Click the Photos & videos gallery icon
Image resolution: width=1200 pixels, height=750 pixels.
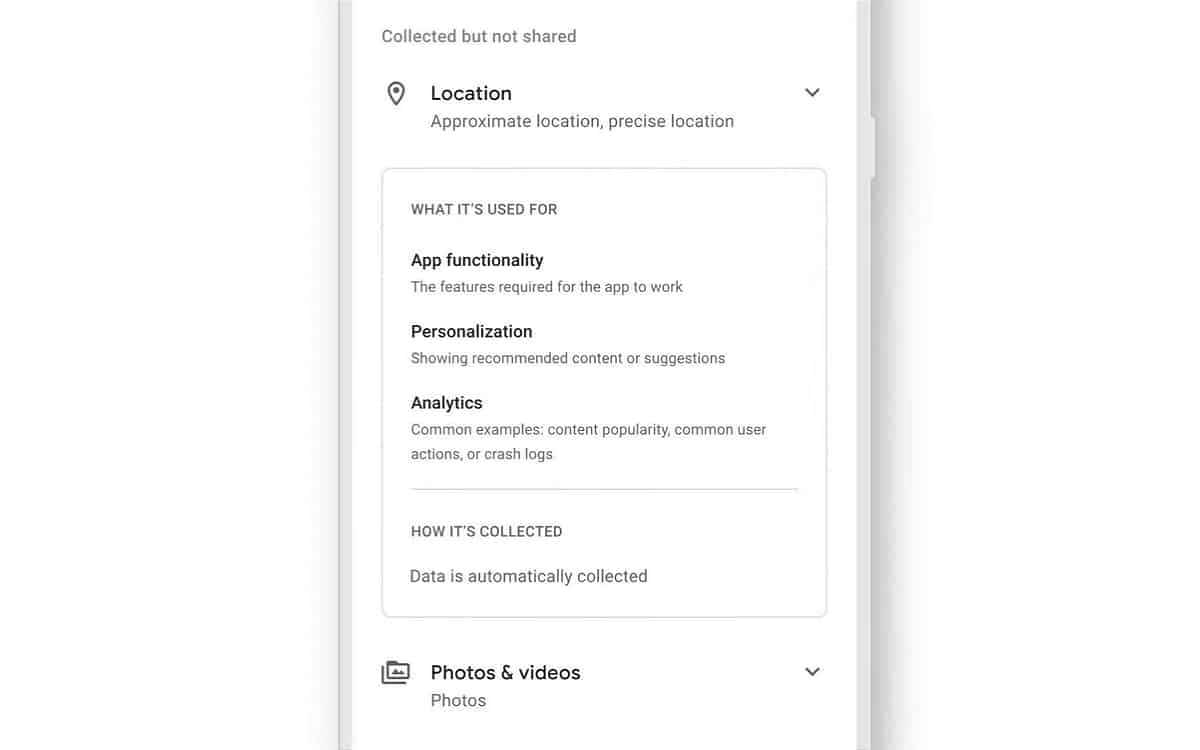(x=396, y=672)
